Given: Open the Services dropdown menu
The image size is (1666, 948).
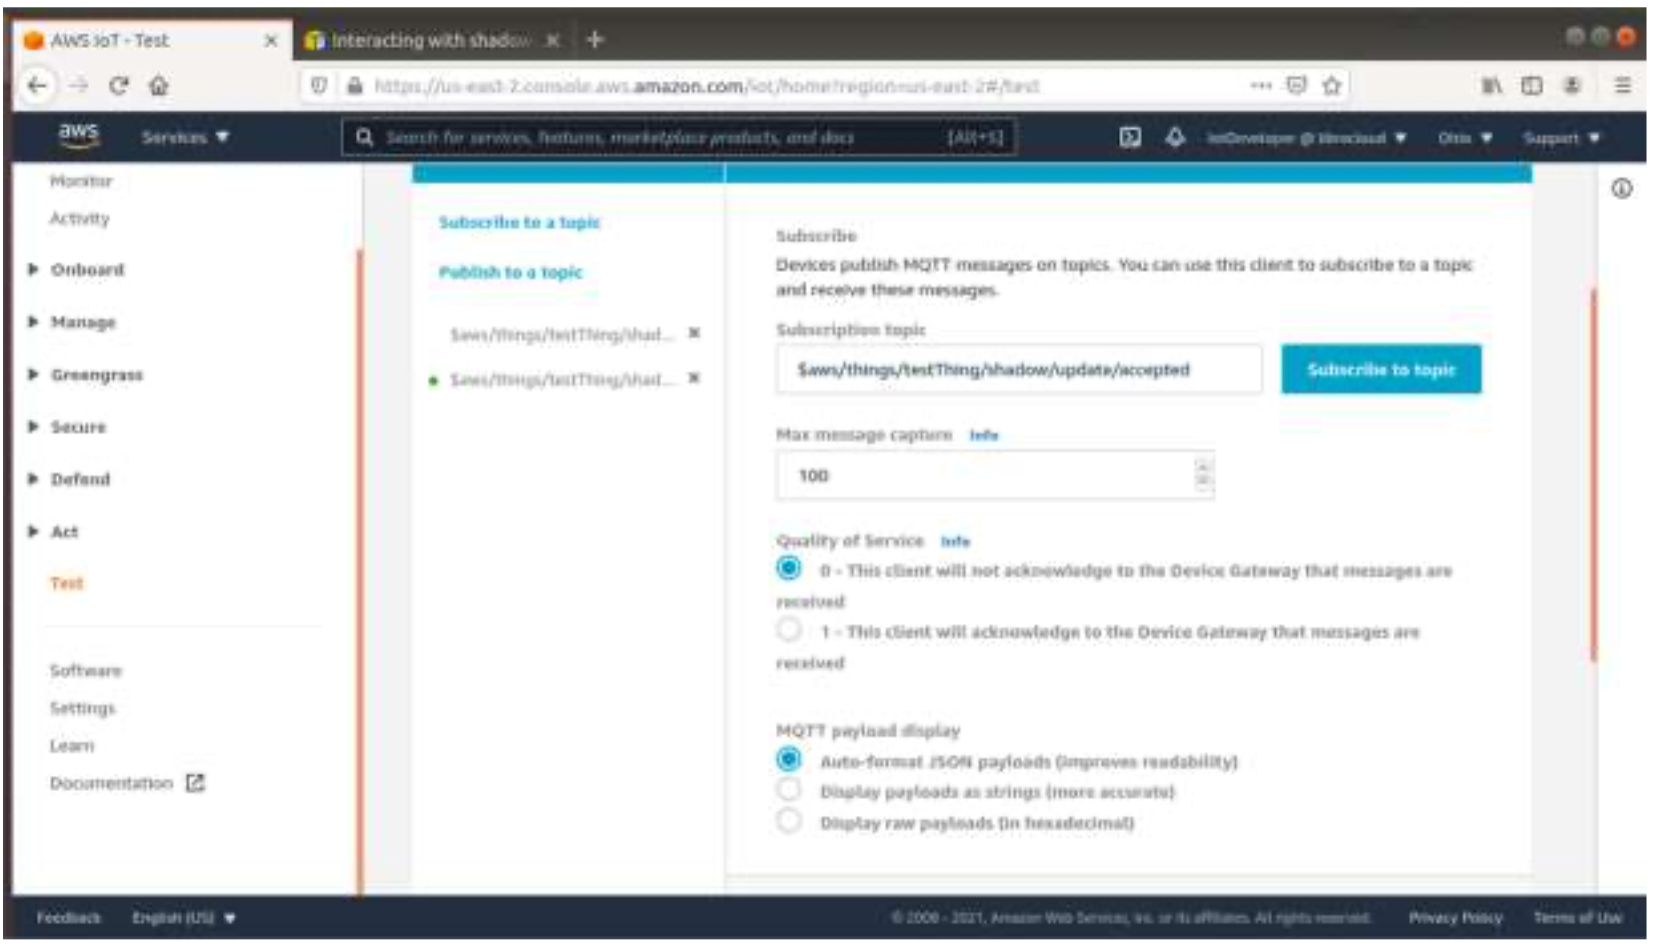Looking at the screenshot, I should (x=185, y=137).
